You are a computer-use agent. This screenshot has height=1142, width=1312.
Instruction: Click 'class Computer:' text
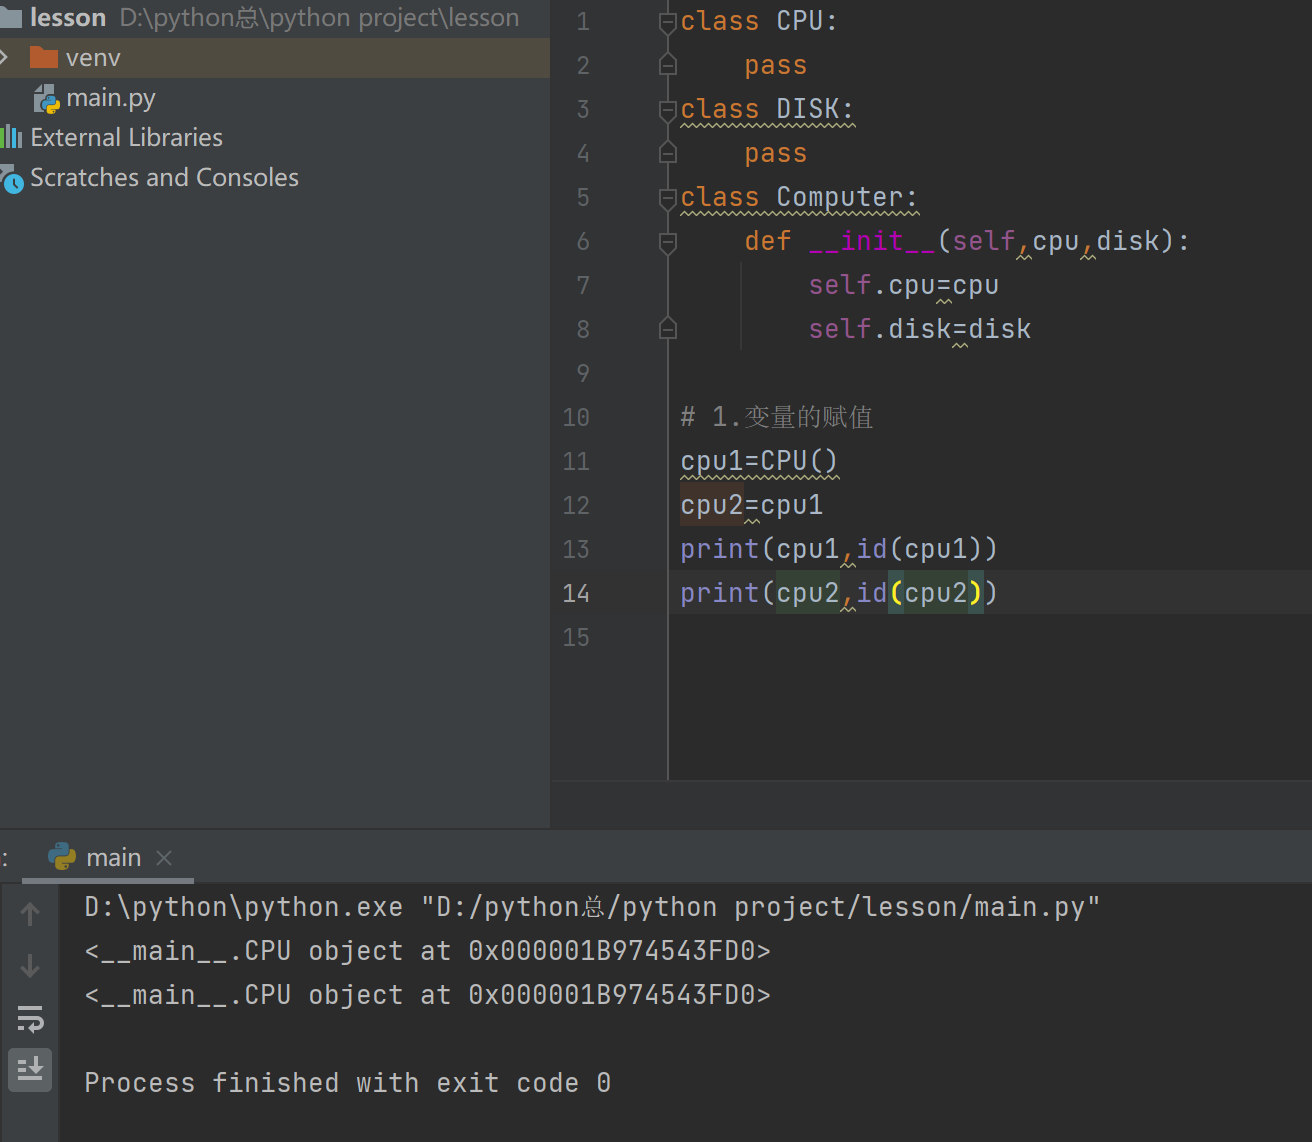point(799,197)
